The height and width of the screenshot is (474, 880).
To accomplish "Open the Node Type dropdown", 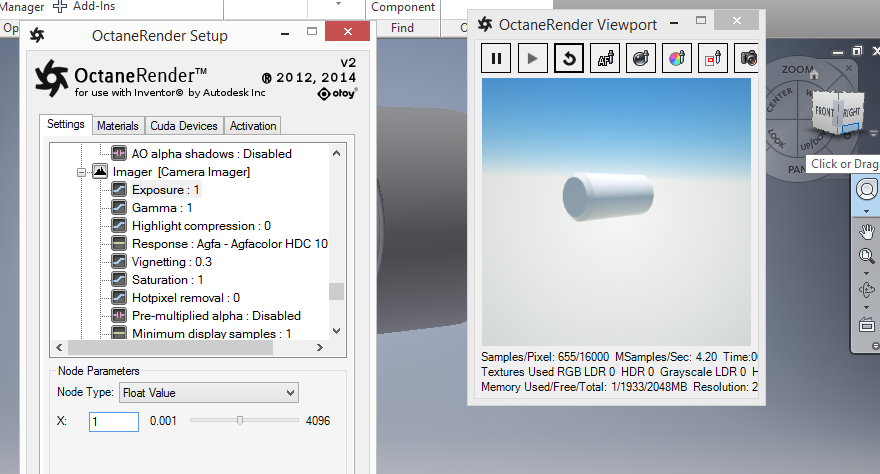I will point(208,393).
